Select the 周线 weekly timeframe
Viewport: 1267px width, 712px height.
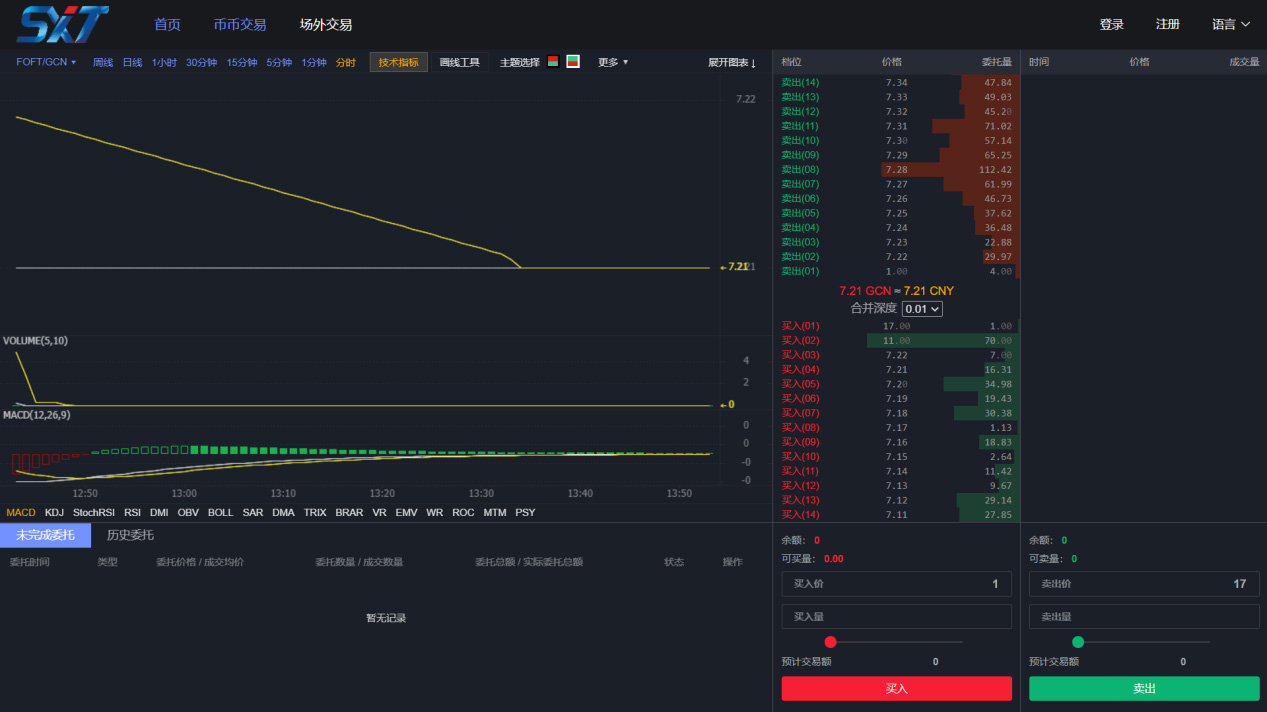pos(103,62)
